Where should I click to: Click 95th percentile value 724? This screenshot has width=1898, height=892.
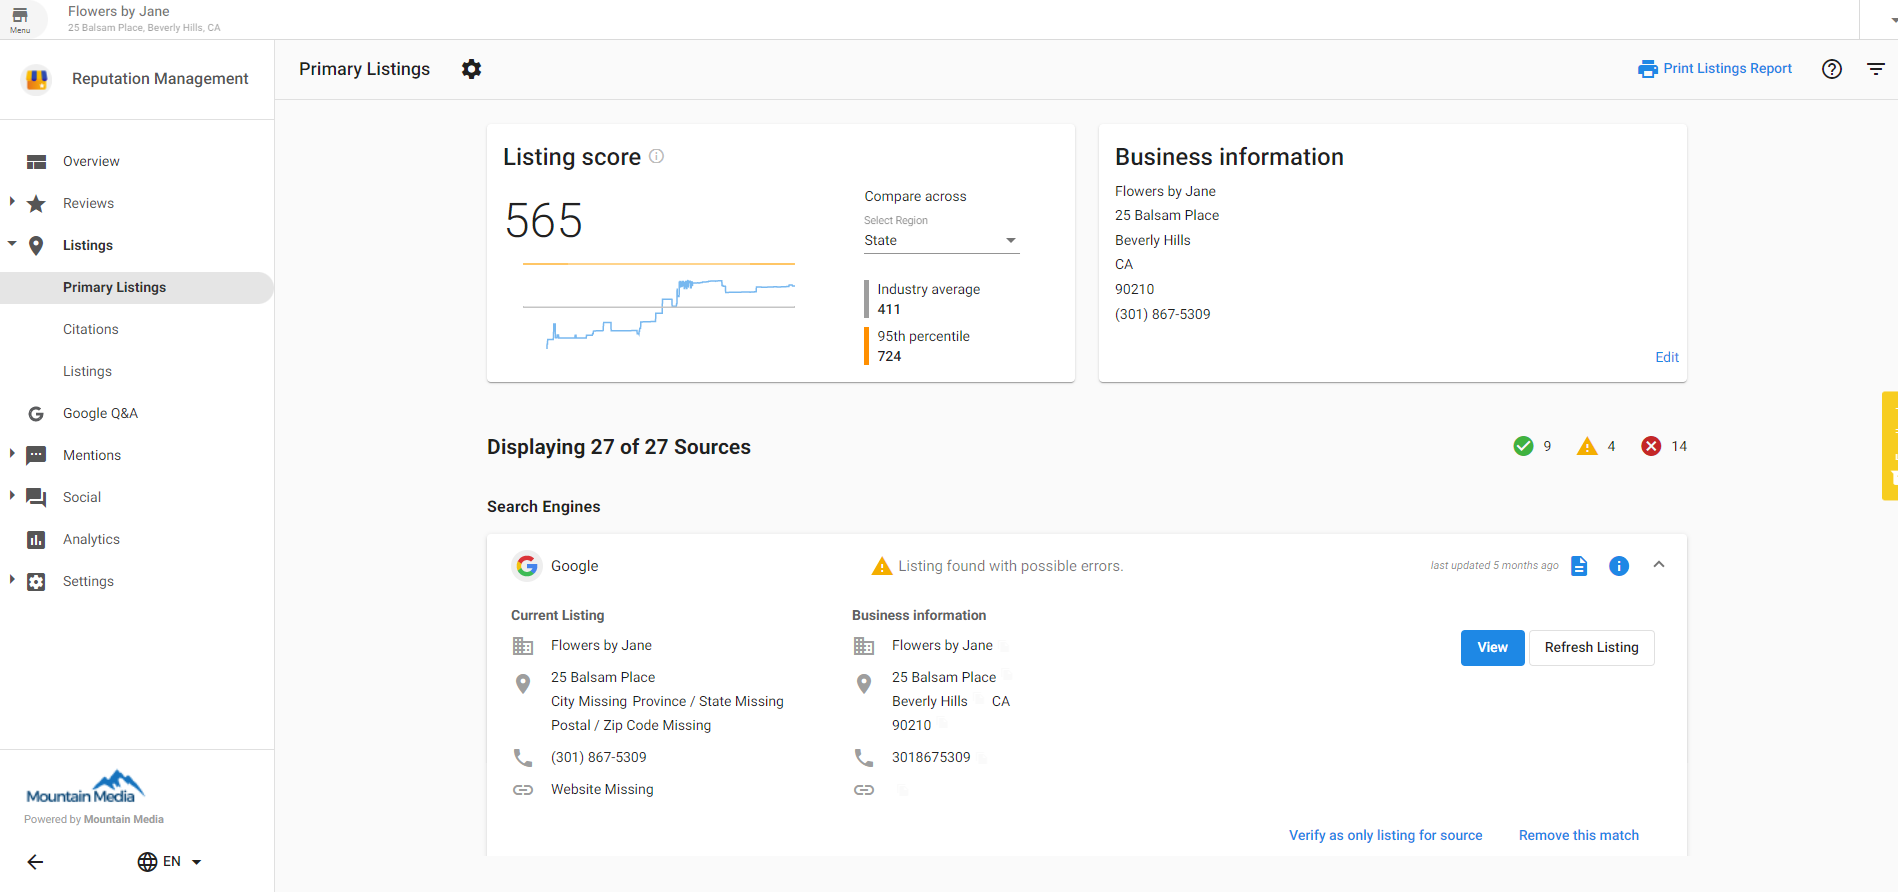click(889, 357)
